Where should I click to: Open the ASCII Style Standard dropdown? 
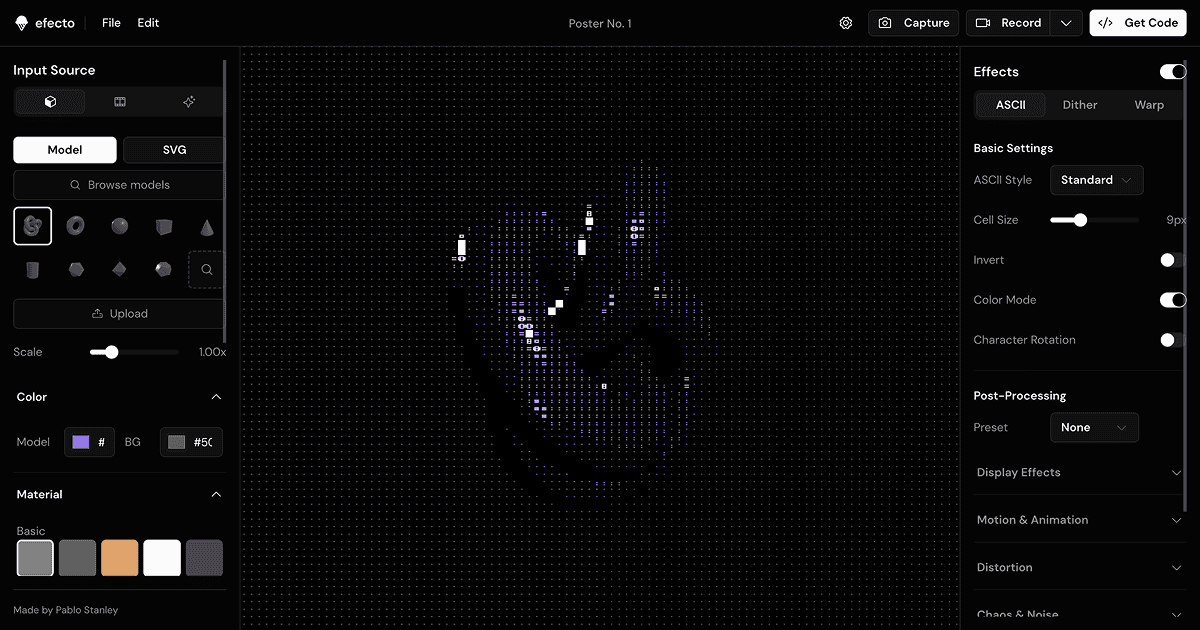point(1096,180)
